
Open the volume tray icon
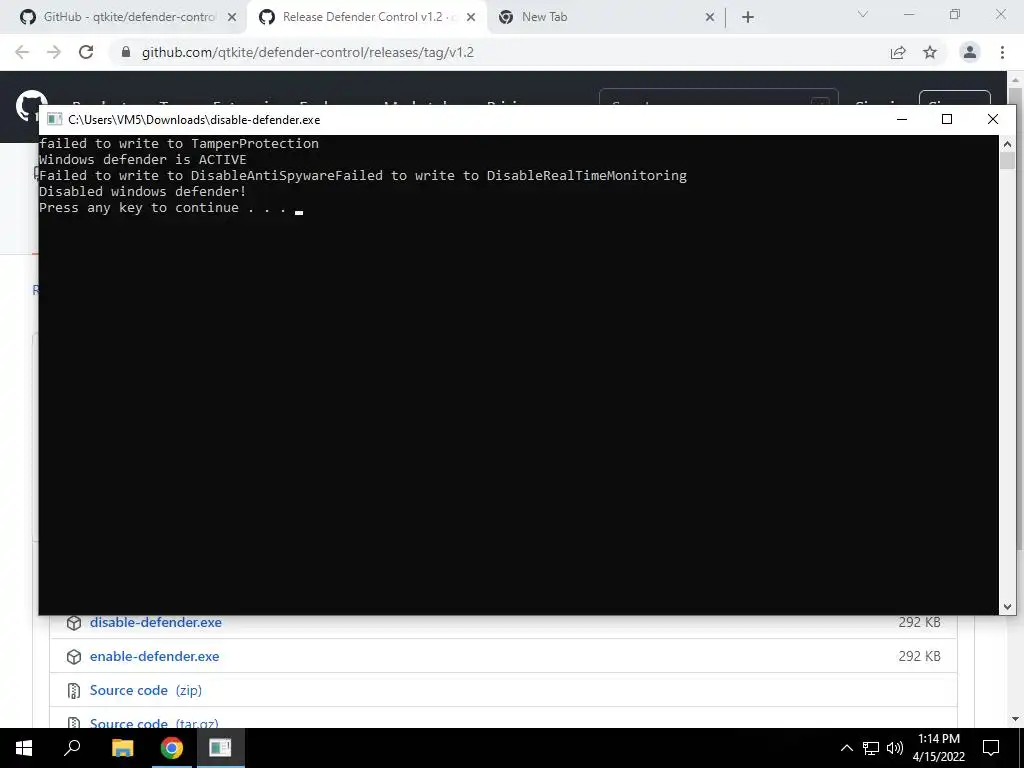(895, 748)
